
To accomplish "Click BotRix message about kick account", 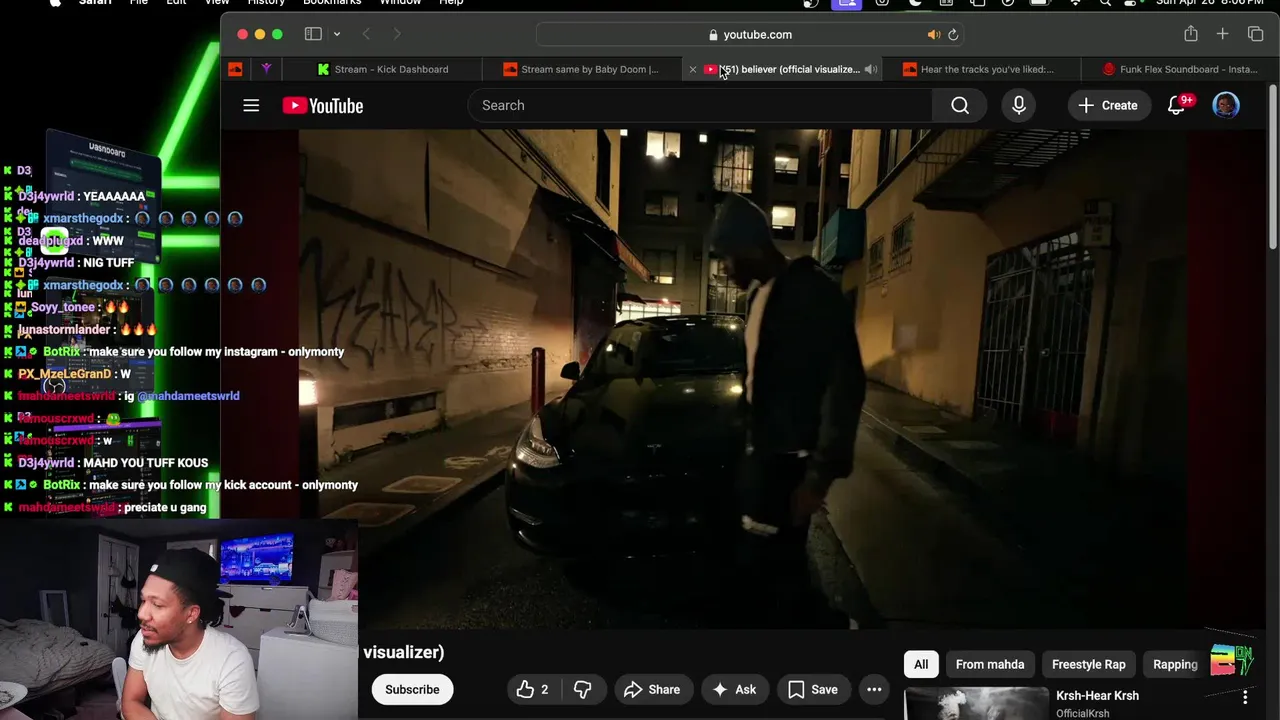I will [x=223, y=485].
